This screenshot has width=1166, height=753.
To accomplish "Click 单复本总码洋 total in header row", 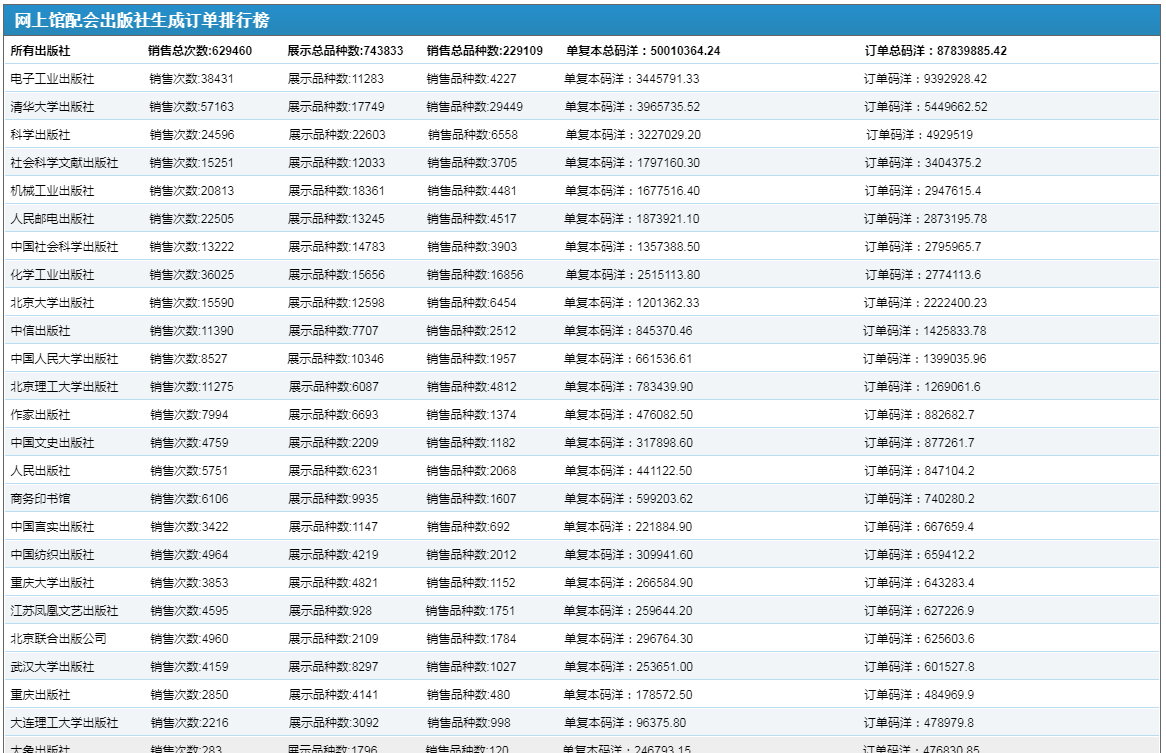I will (642, 51).
